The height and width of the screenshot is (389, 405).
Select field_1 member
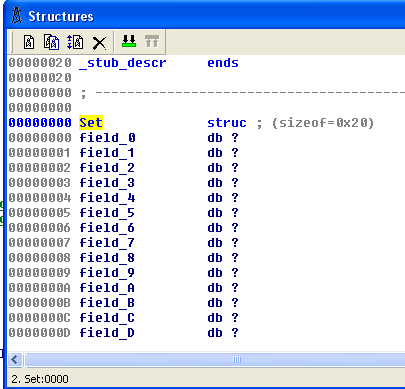click(107, 153)
